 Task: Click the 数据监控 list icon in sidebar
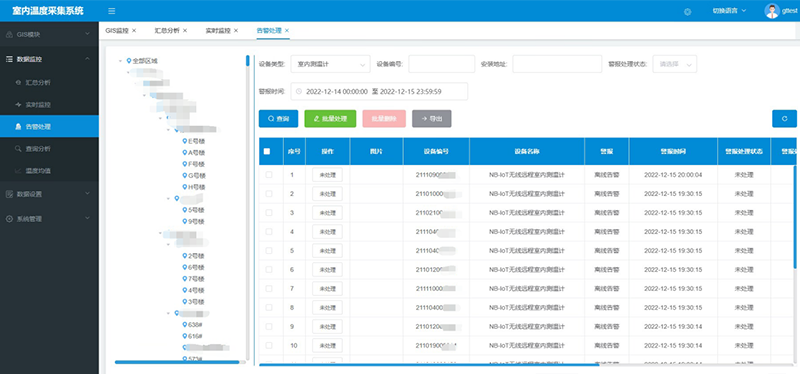point(9,59)
